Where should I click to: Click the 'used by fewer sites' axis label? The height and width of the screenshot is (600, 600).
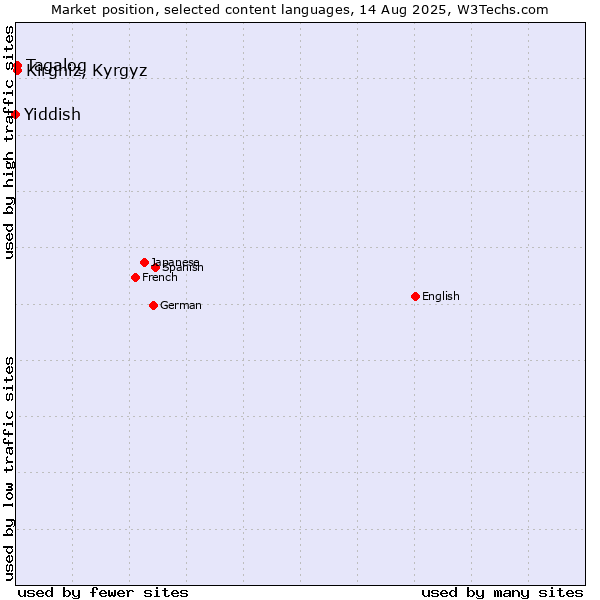click(103, 593)
